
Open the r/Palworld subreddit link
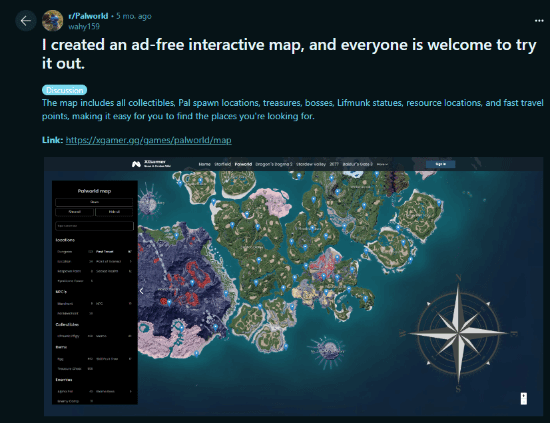[88, 16]
